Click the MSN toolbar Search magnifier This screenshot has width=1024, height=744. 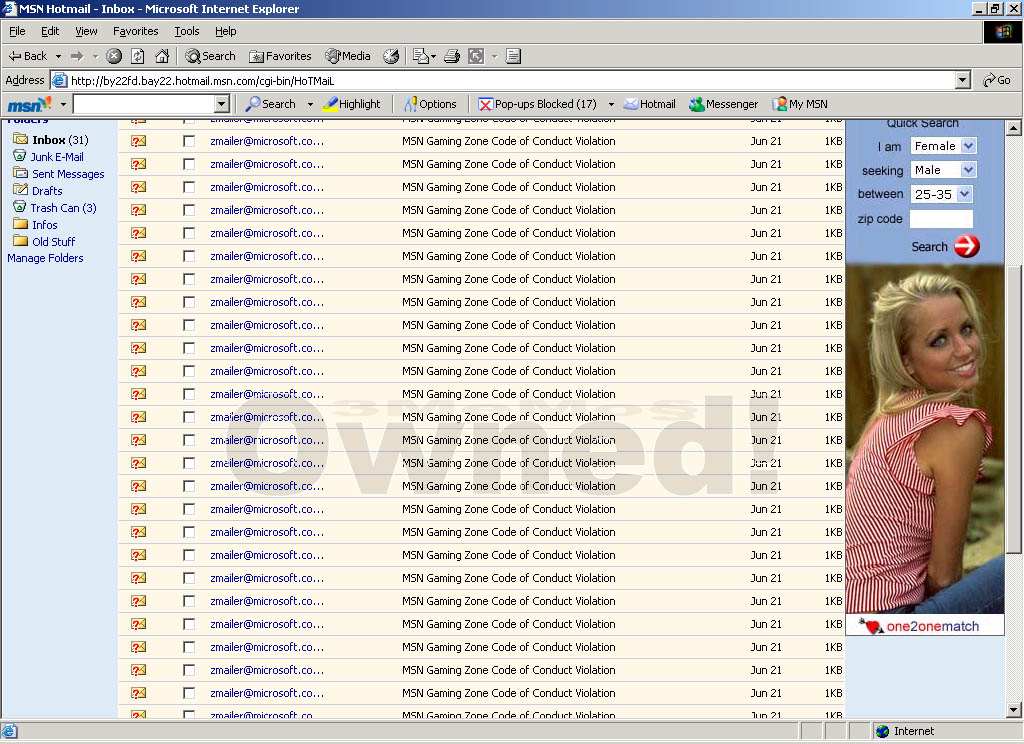click(x=271, y=104)
